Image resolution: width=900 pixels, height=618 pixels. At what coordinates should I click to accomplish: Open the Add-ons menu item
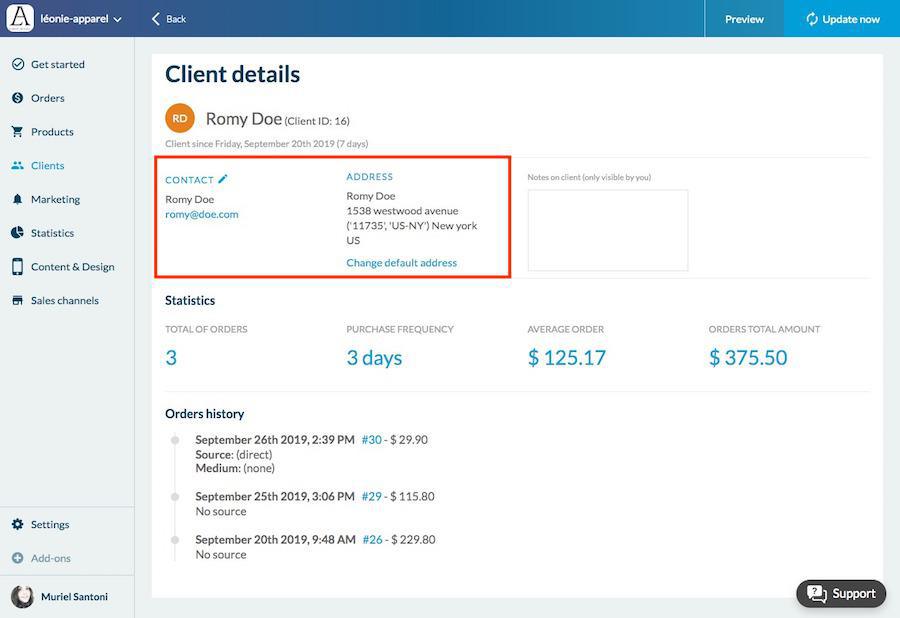[x=50, y=558]
